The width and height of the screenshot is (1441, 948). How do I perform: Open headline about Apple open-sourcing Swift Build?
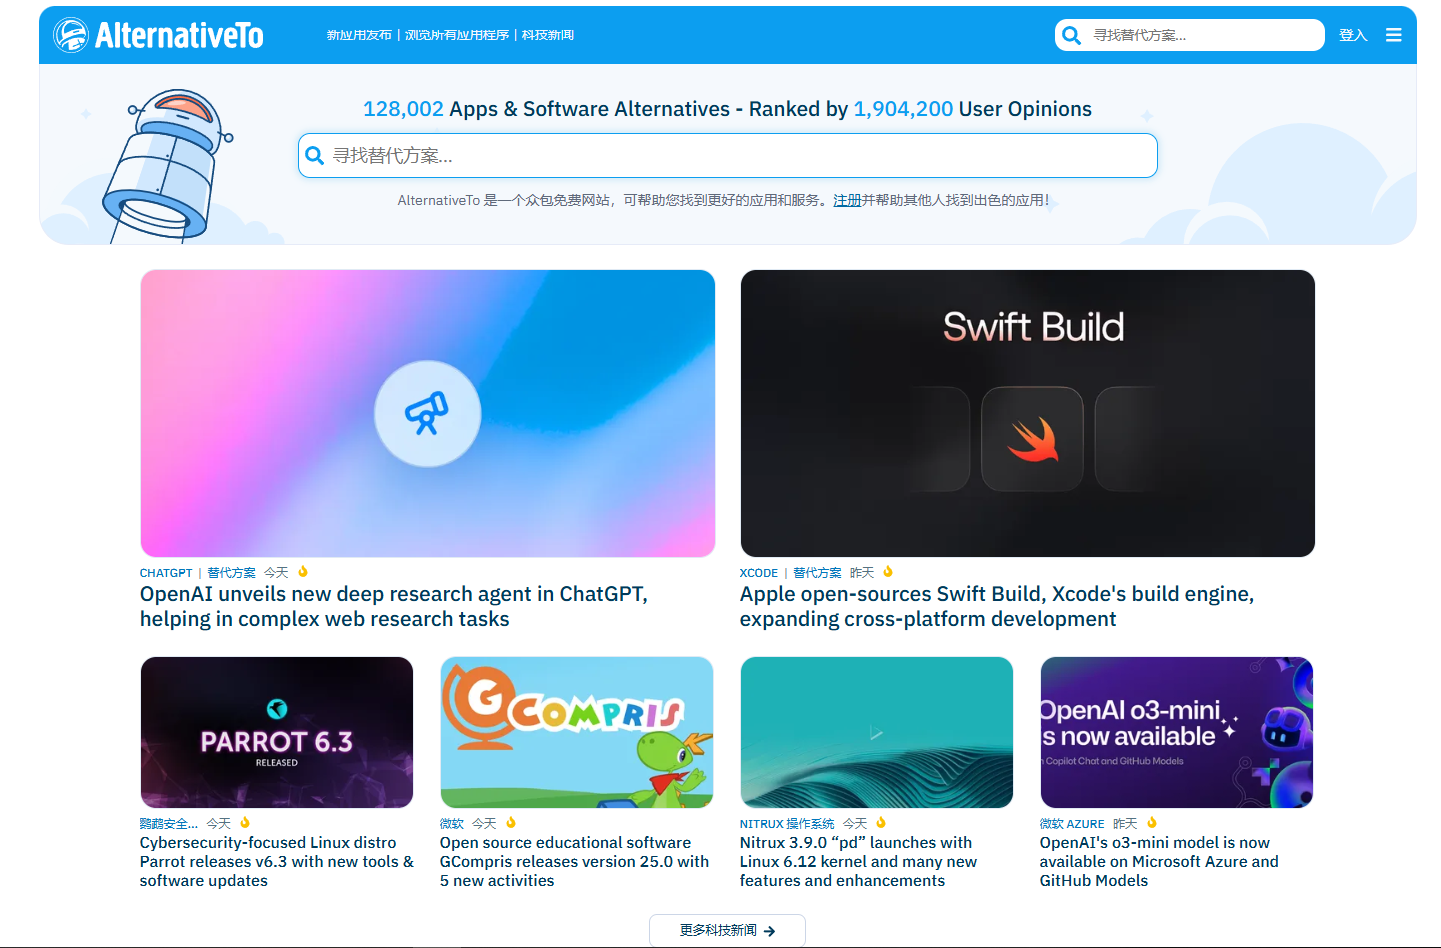(997, 606)
